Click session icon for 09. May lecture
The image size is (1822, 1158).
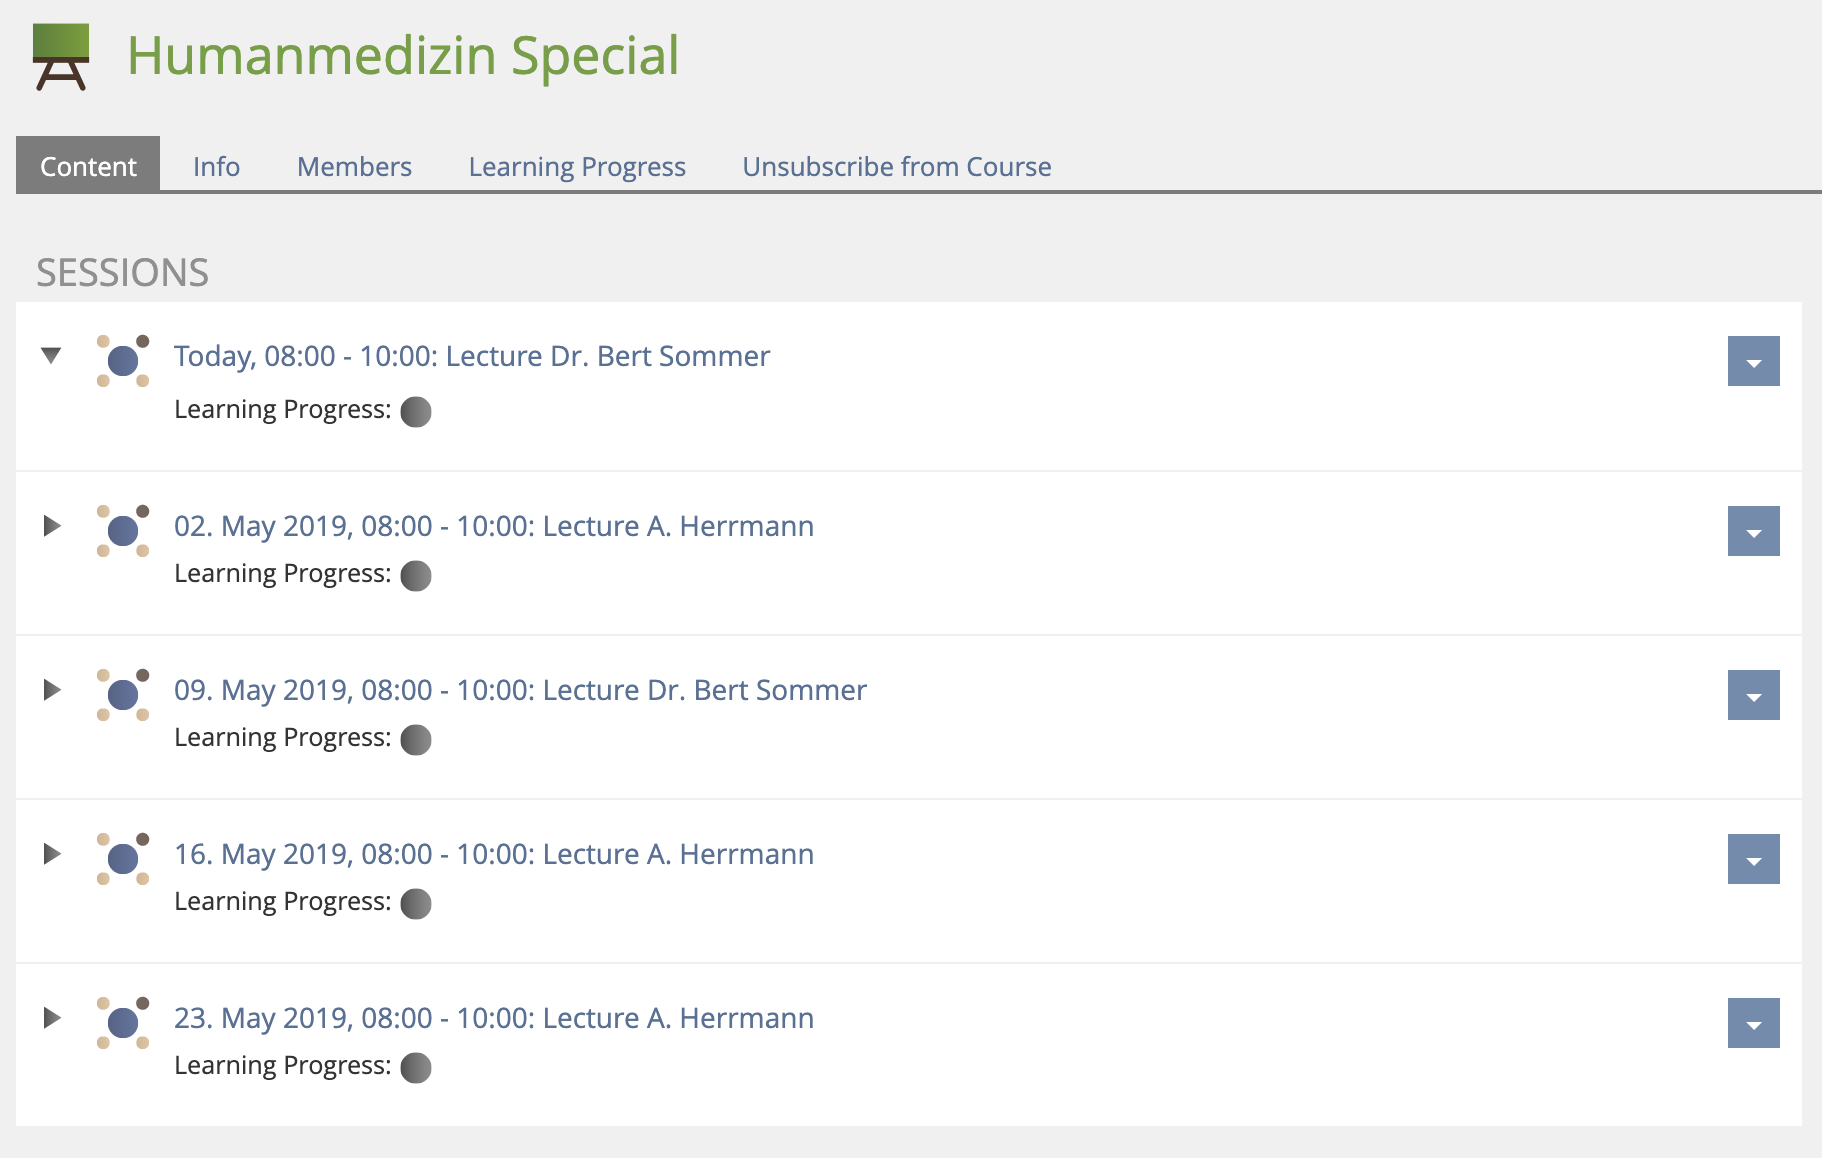pyautogui.click(x=123, y=694)
